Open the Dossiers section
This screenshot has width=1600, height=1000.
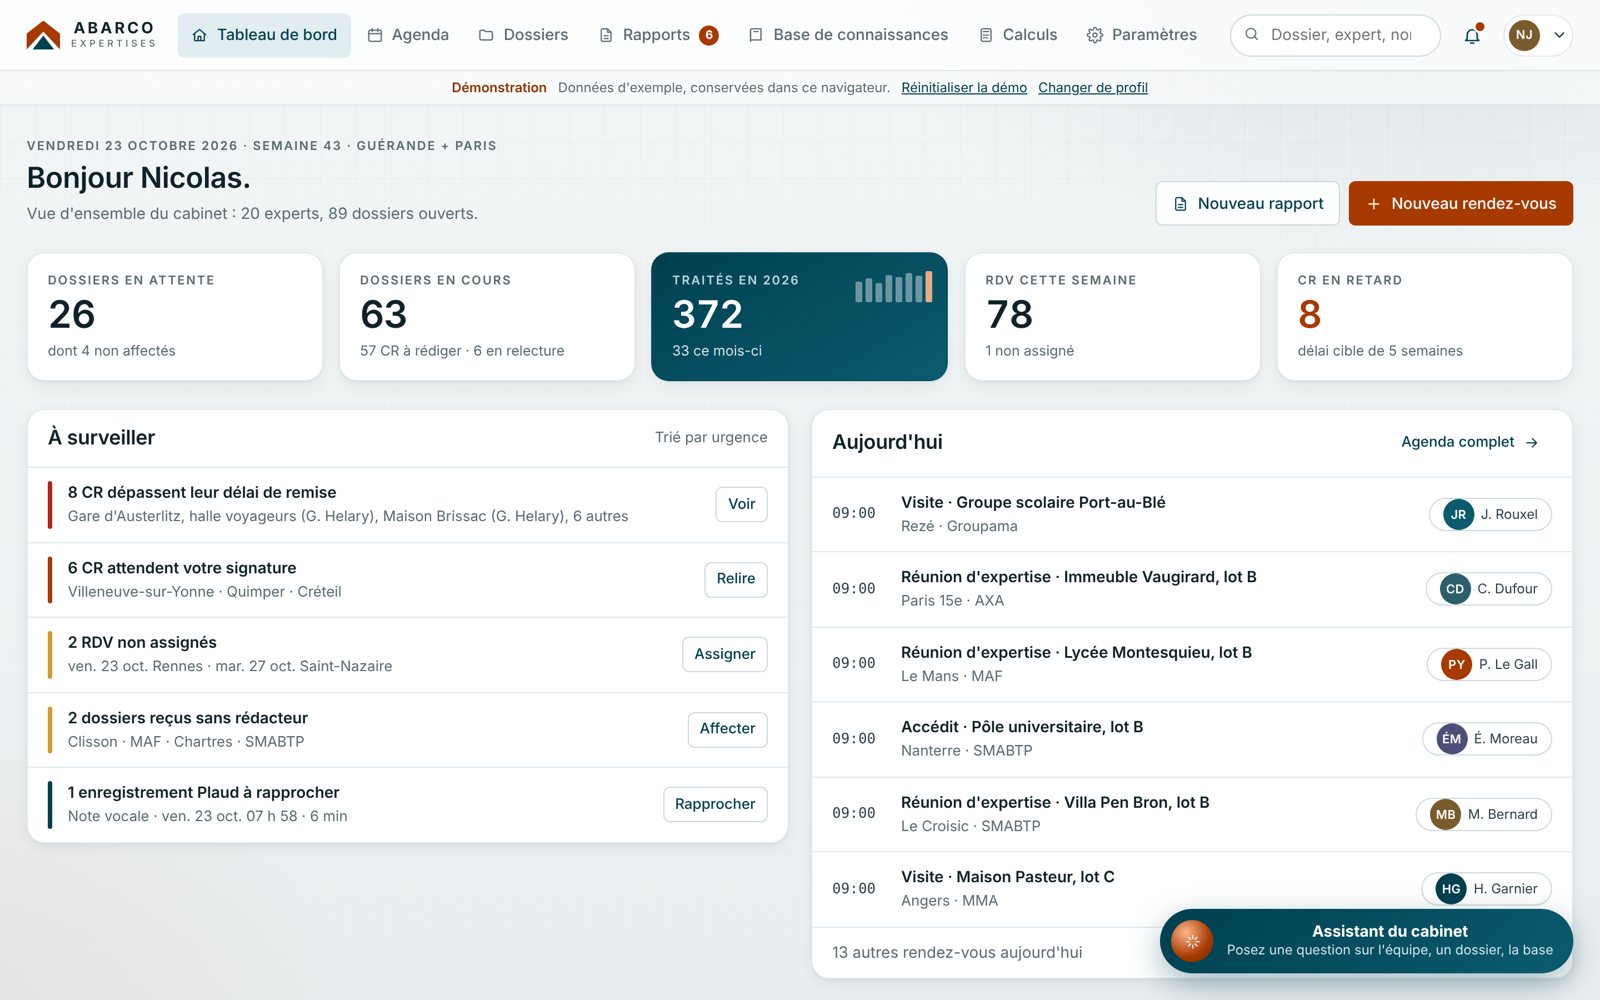click(523, 35)
